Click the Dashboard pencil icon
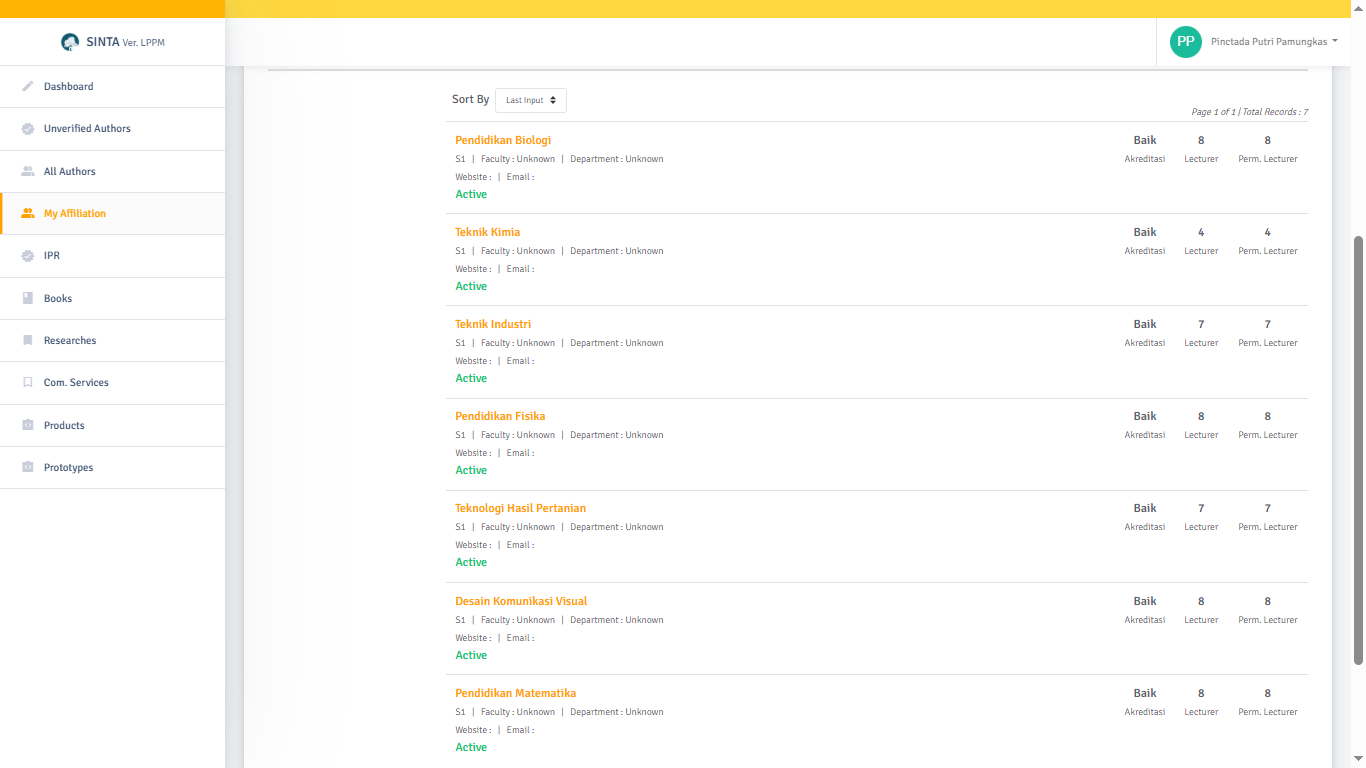The image size is (1366, 768). (28, 87)
